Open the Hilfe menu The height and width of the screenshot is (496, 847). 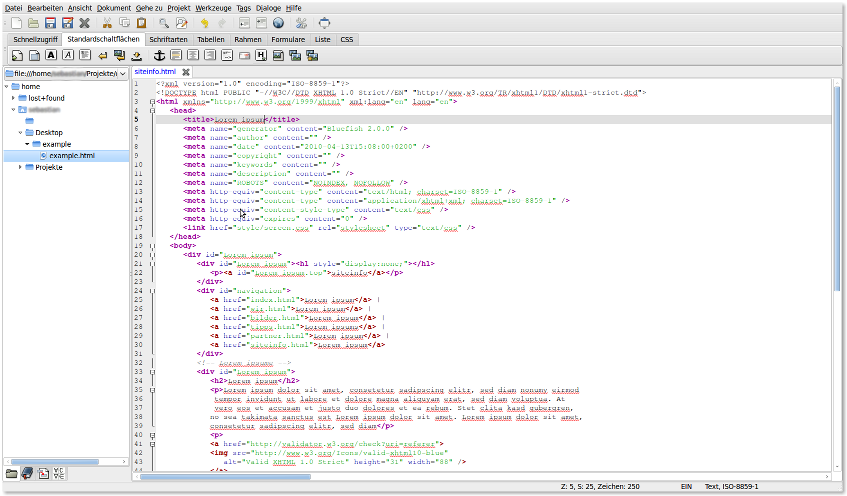tap(293, 8)
